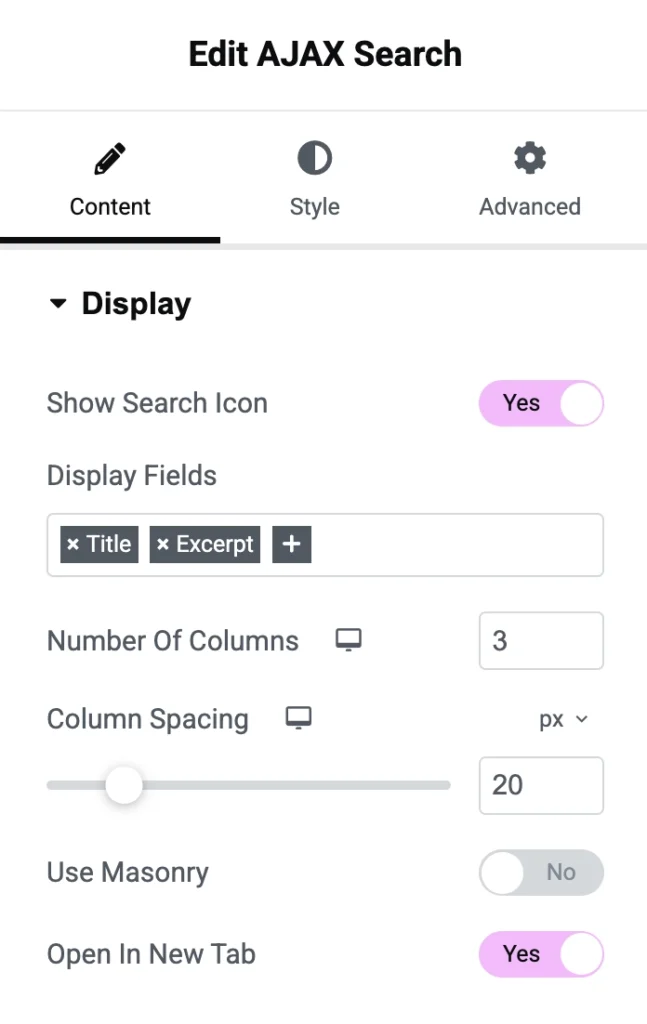This screenshot has height=1024, width=647.
Task: Remove the Title field tag via its x
Action: pos(73,545)
